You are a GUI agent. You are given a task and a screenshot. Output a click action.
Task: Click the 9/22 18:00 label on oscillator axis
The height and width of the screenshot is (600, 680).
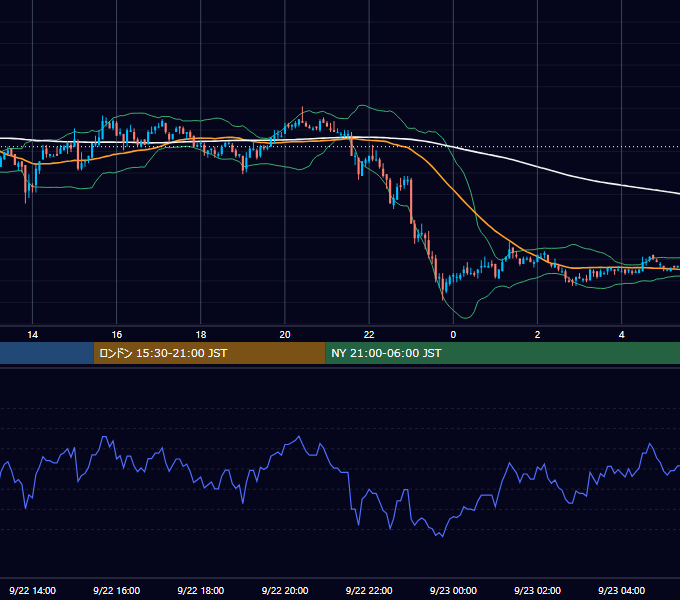tap(201, 590)
